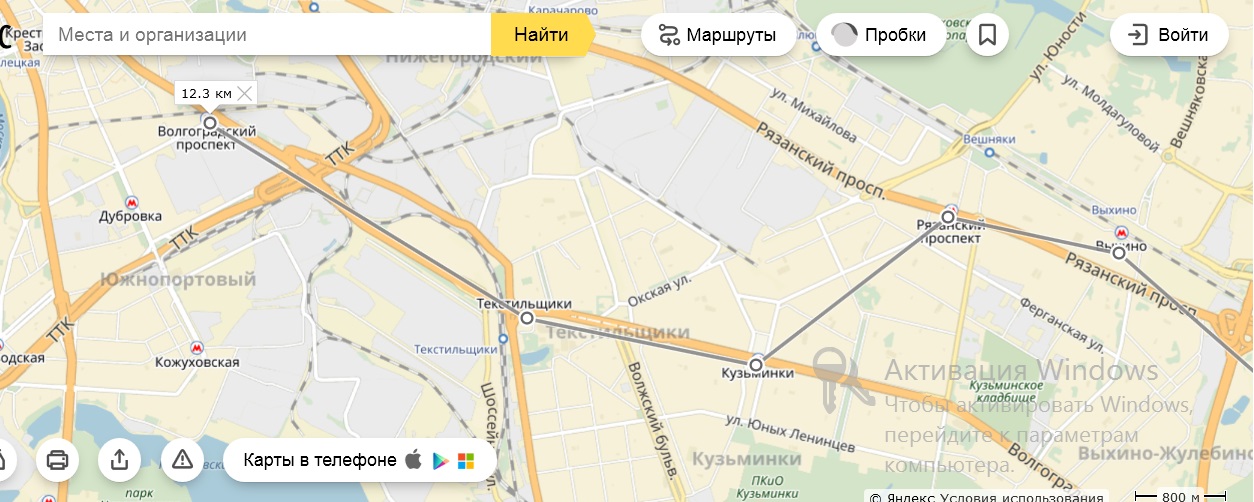Click the Выхино-Жулебино district label
Image resolution: width=1254 pixels, height=502 pixels.
click(x=1165, y=454)
